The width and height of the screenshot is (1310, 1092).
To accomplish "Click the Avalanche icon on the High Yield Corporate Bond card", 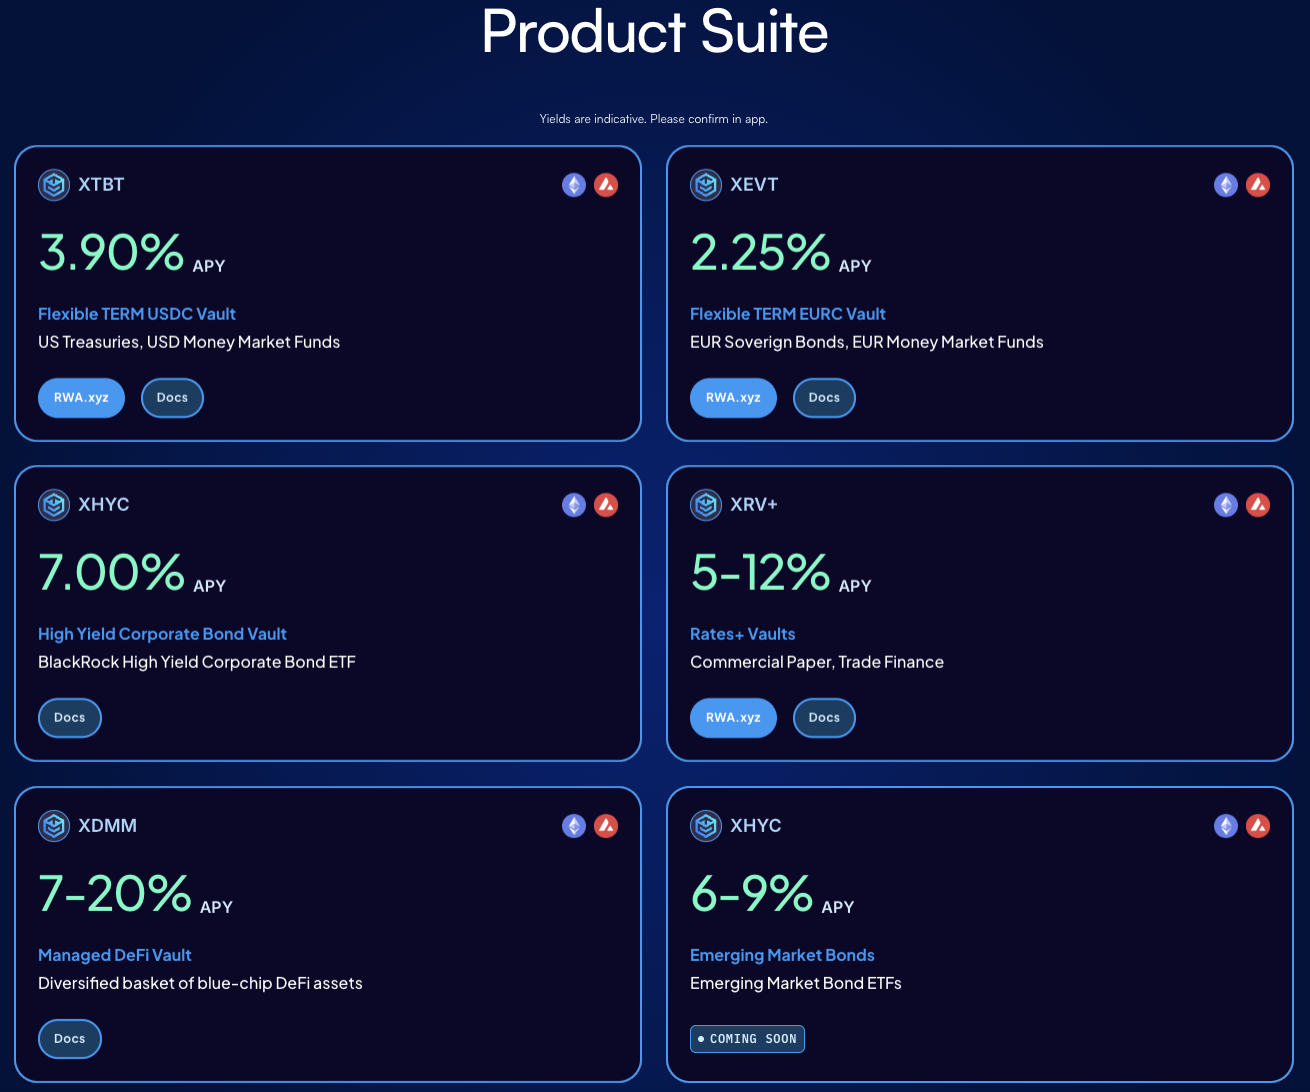I will point(606,505).
